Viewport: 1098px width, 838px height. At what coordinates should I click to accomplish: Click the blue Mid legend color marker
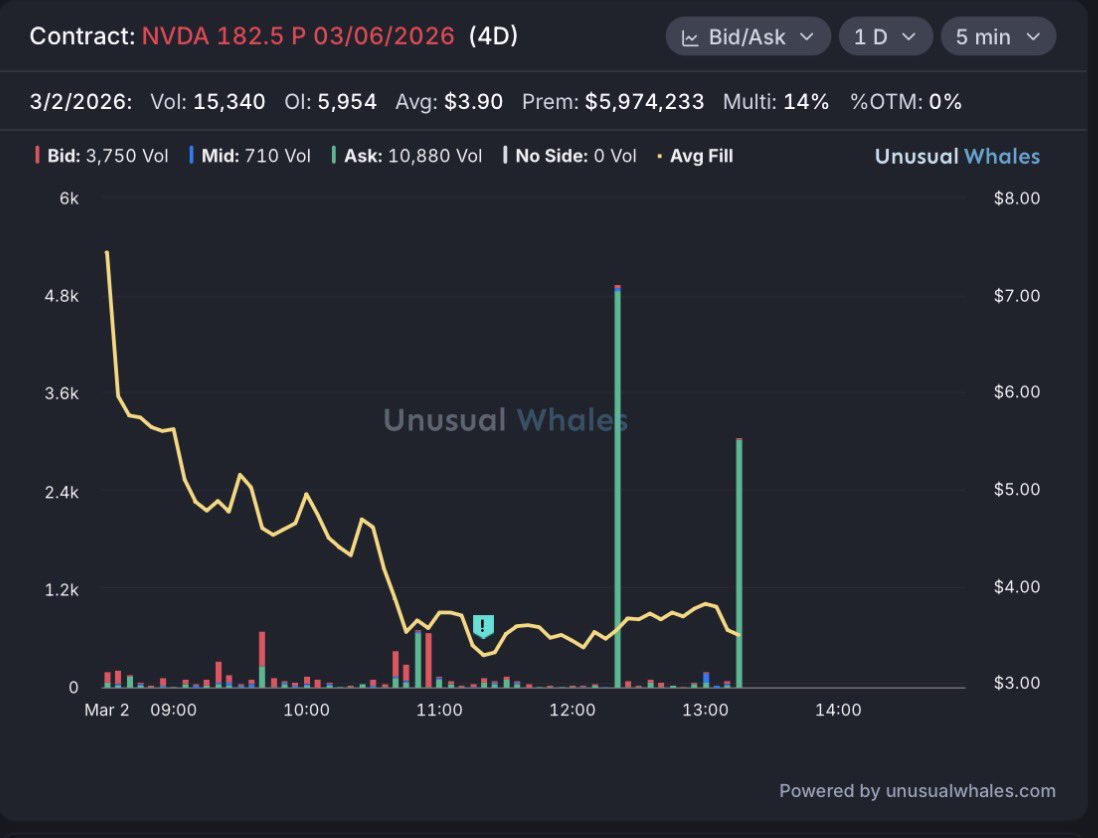point(191,155)
